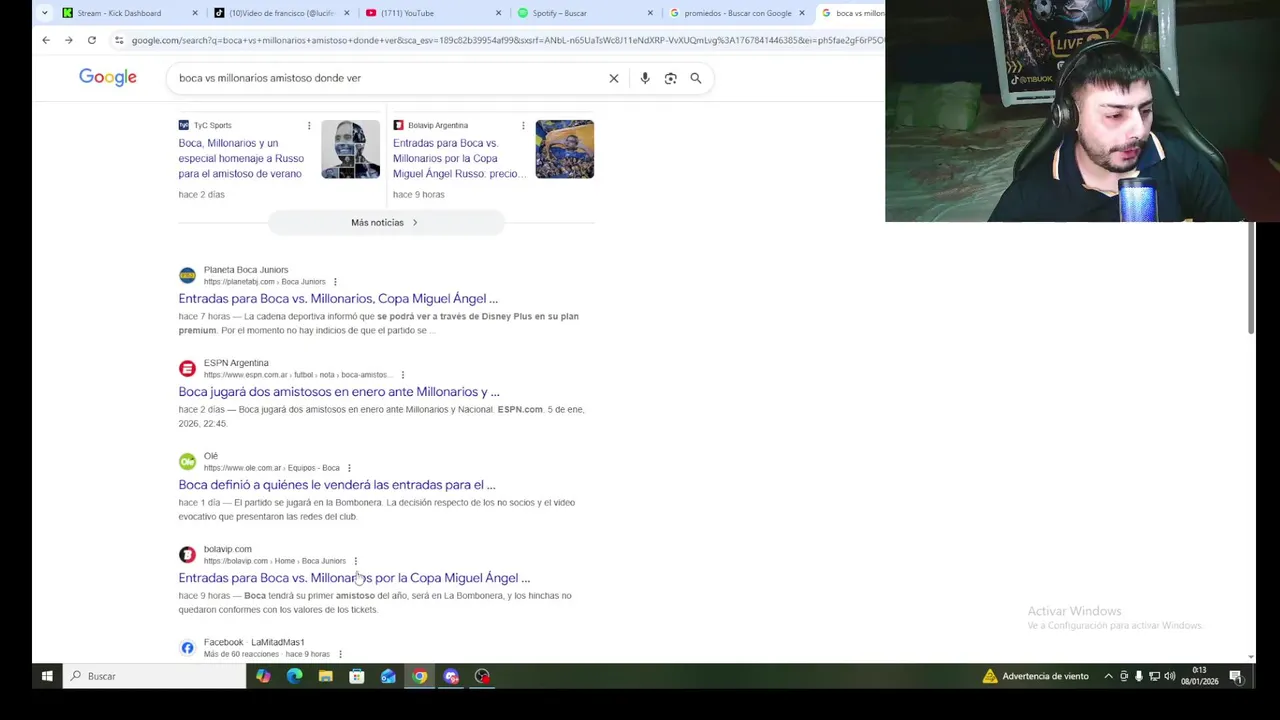Open the three-dot menu for ESPN Argentina result

point(402,375)
